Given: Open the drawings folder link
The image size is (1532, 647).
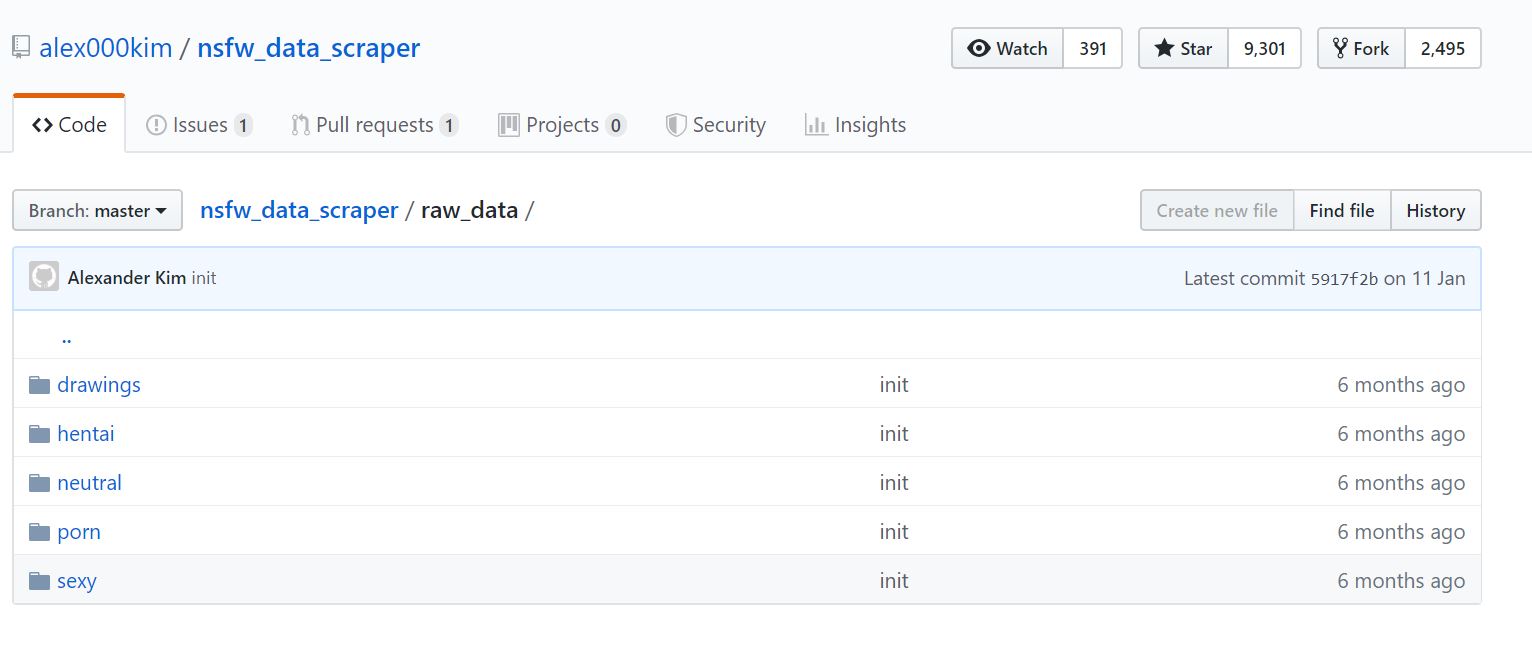Looking at the screenshot, I should [99, 385].
